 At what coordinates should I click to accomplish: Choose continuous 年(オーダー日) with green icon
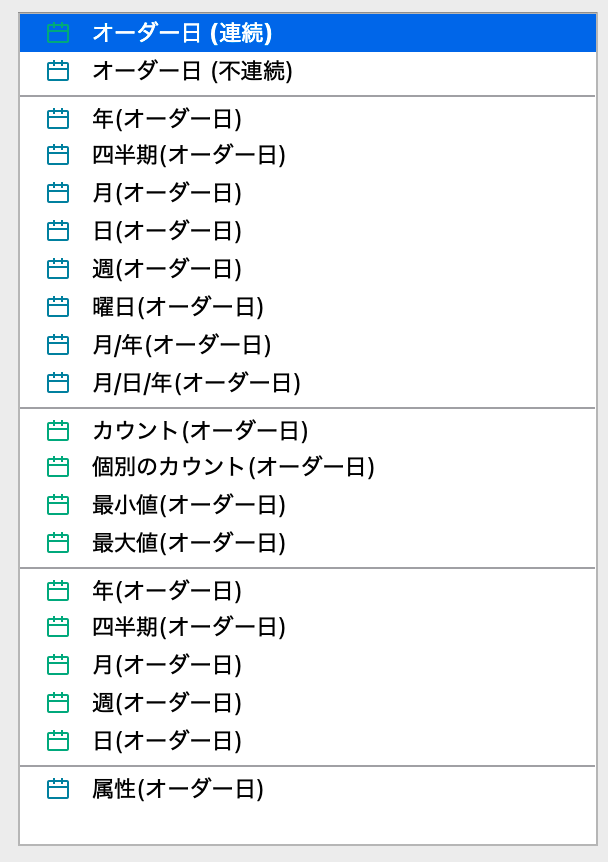pyautogui.click(x=167, y=591)
